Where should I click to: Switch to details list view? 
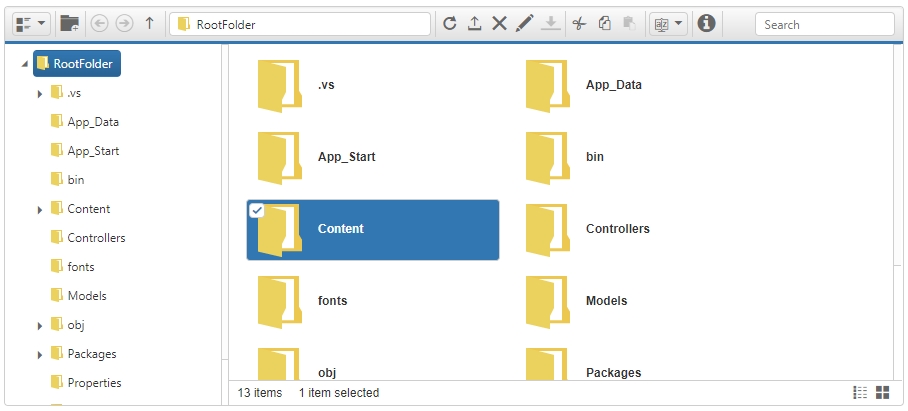(860, 393)
